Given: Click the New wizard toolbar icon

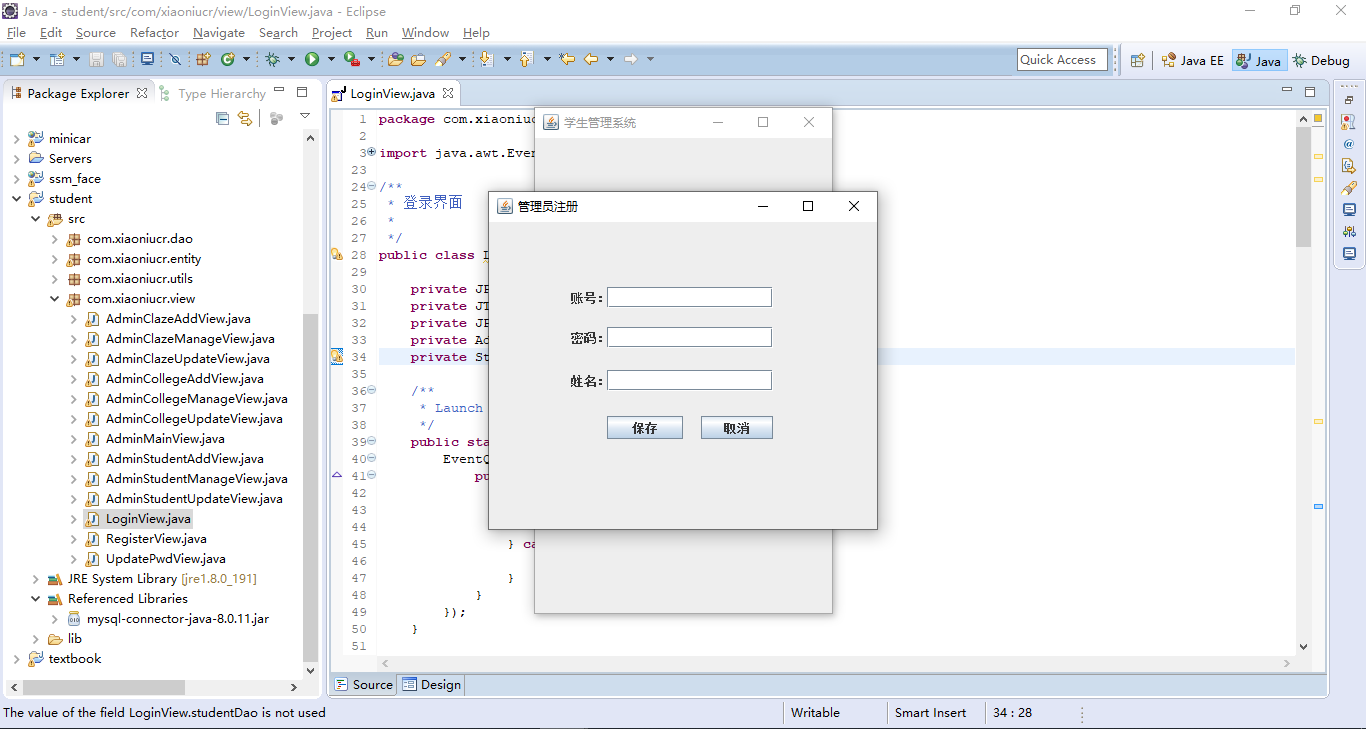Looking at the screenshot, I should (17, 60).
